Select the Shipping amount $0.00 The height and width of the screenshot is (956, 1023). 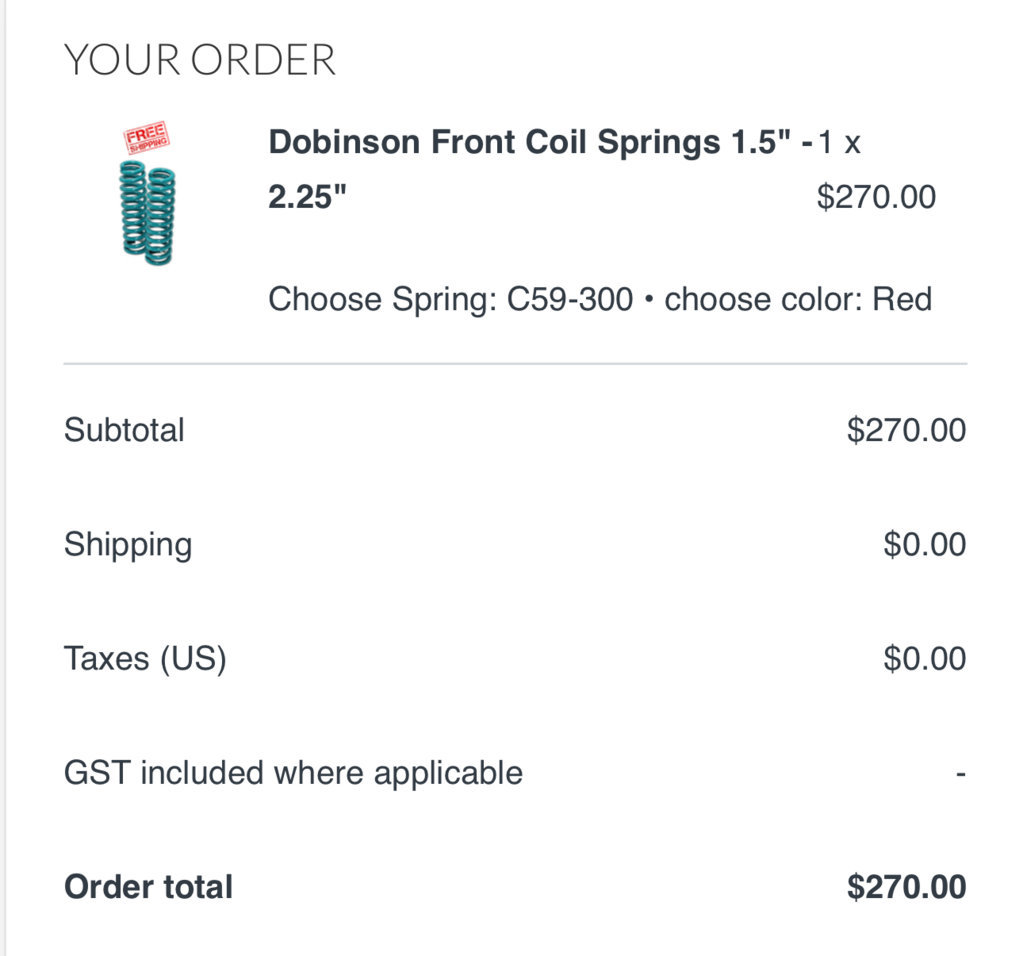pyautogui.click(x=924, y=544)
